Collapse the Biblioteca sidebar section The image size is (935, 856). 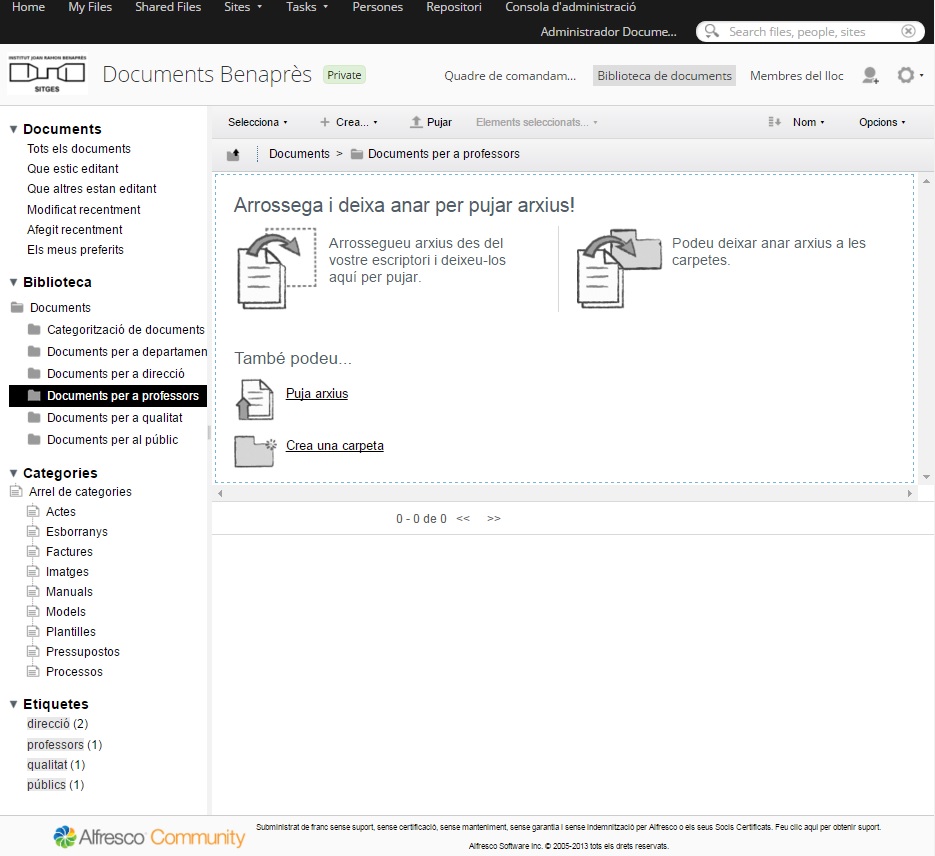(13, 283)
